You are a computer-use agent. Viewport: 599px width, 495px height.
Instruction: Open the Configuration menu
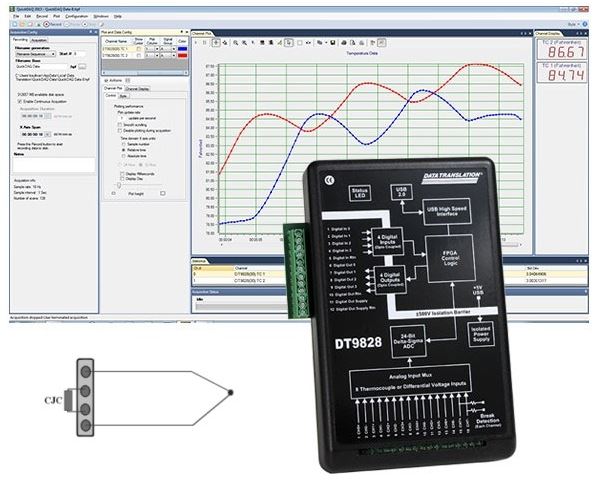[x=76, y=16]
